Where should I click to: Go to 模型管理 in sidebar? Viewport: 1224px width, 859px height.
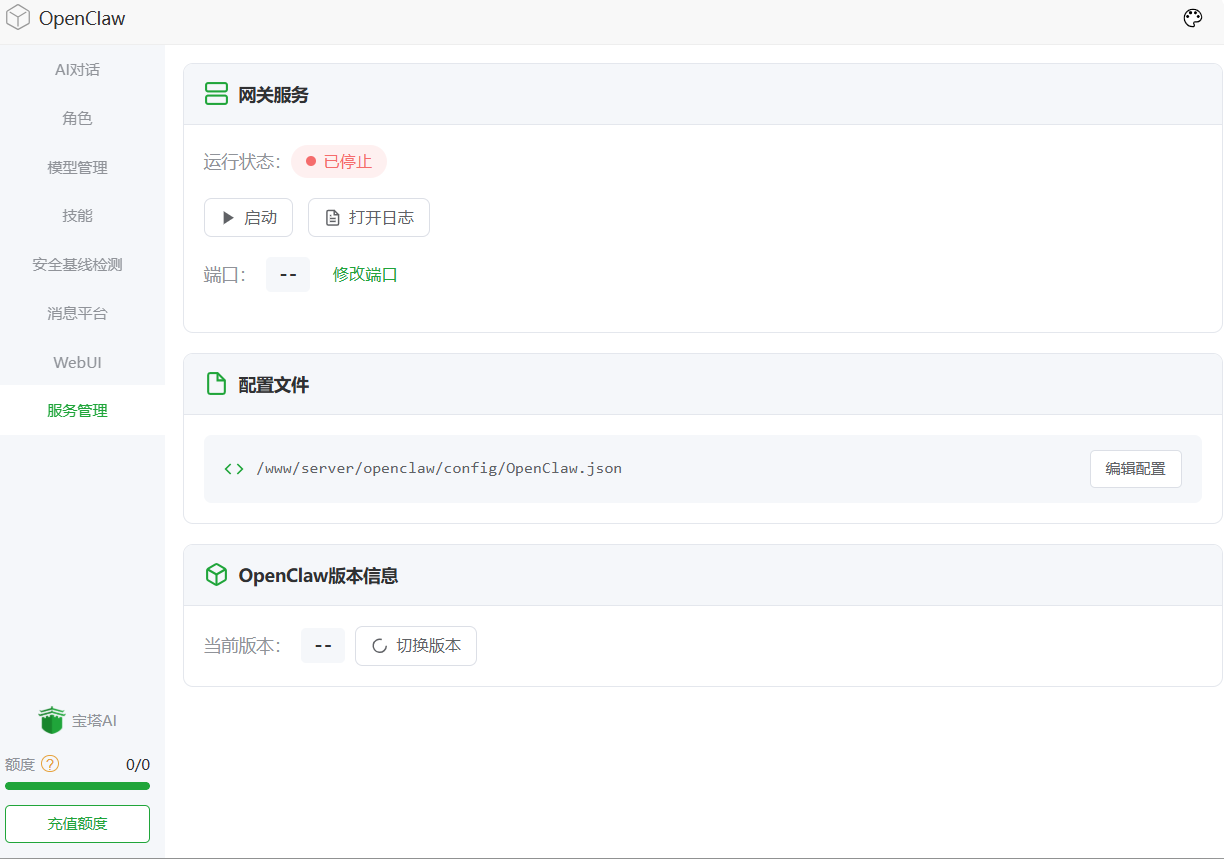point(77,167)
